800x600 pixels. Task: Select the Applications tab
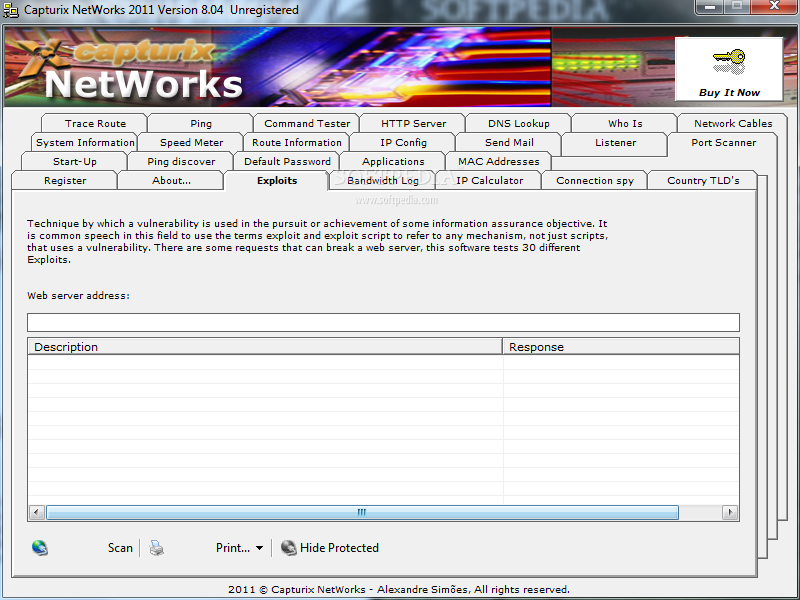point(393,161)
